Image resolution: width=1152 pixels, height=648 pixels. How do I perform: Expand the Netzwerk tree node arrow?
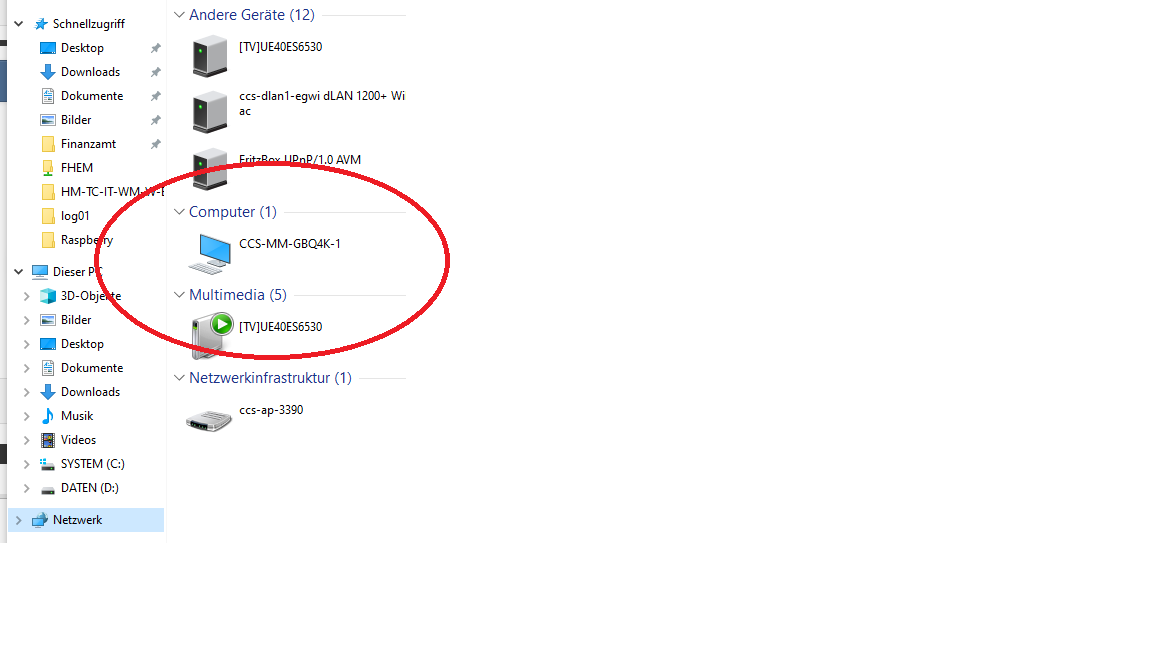pyautogui.click(x=19, y=520)
